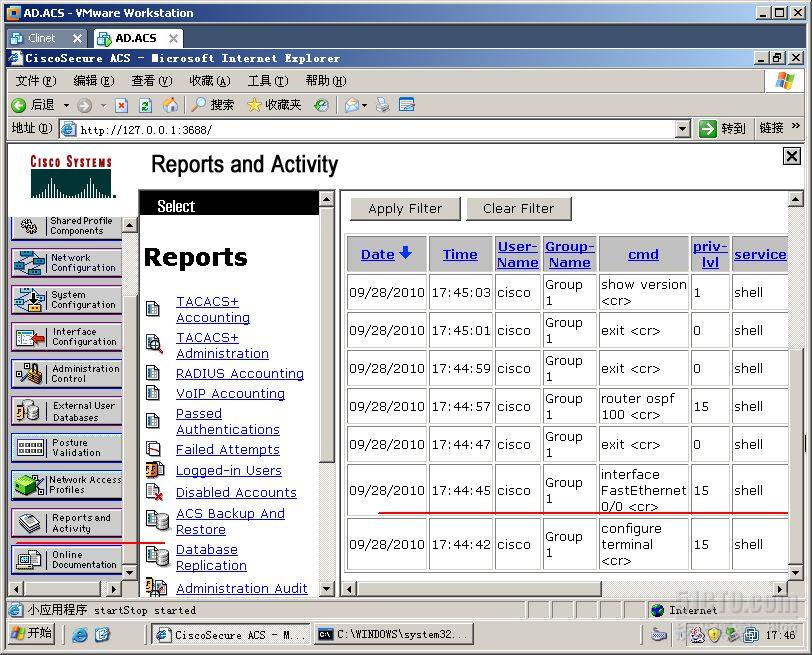Viewport: 812px width, 655px height.
Task: Open Shared Profile Components section
Action: tap(66, 227)
